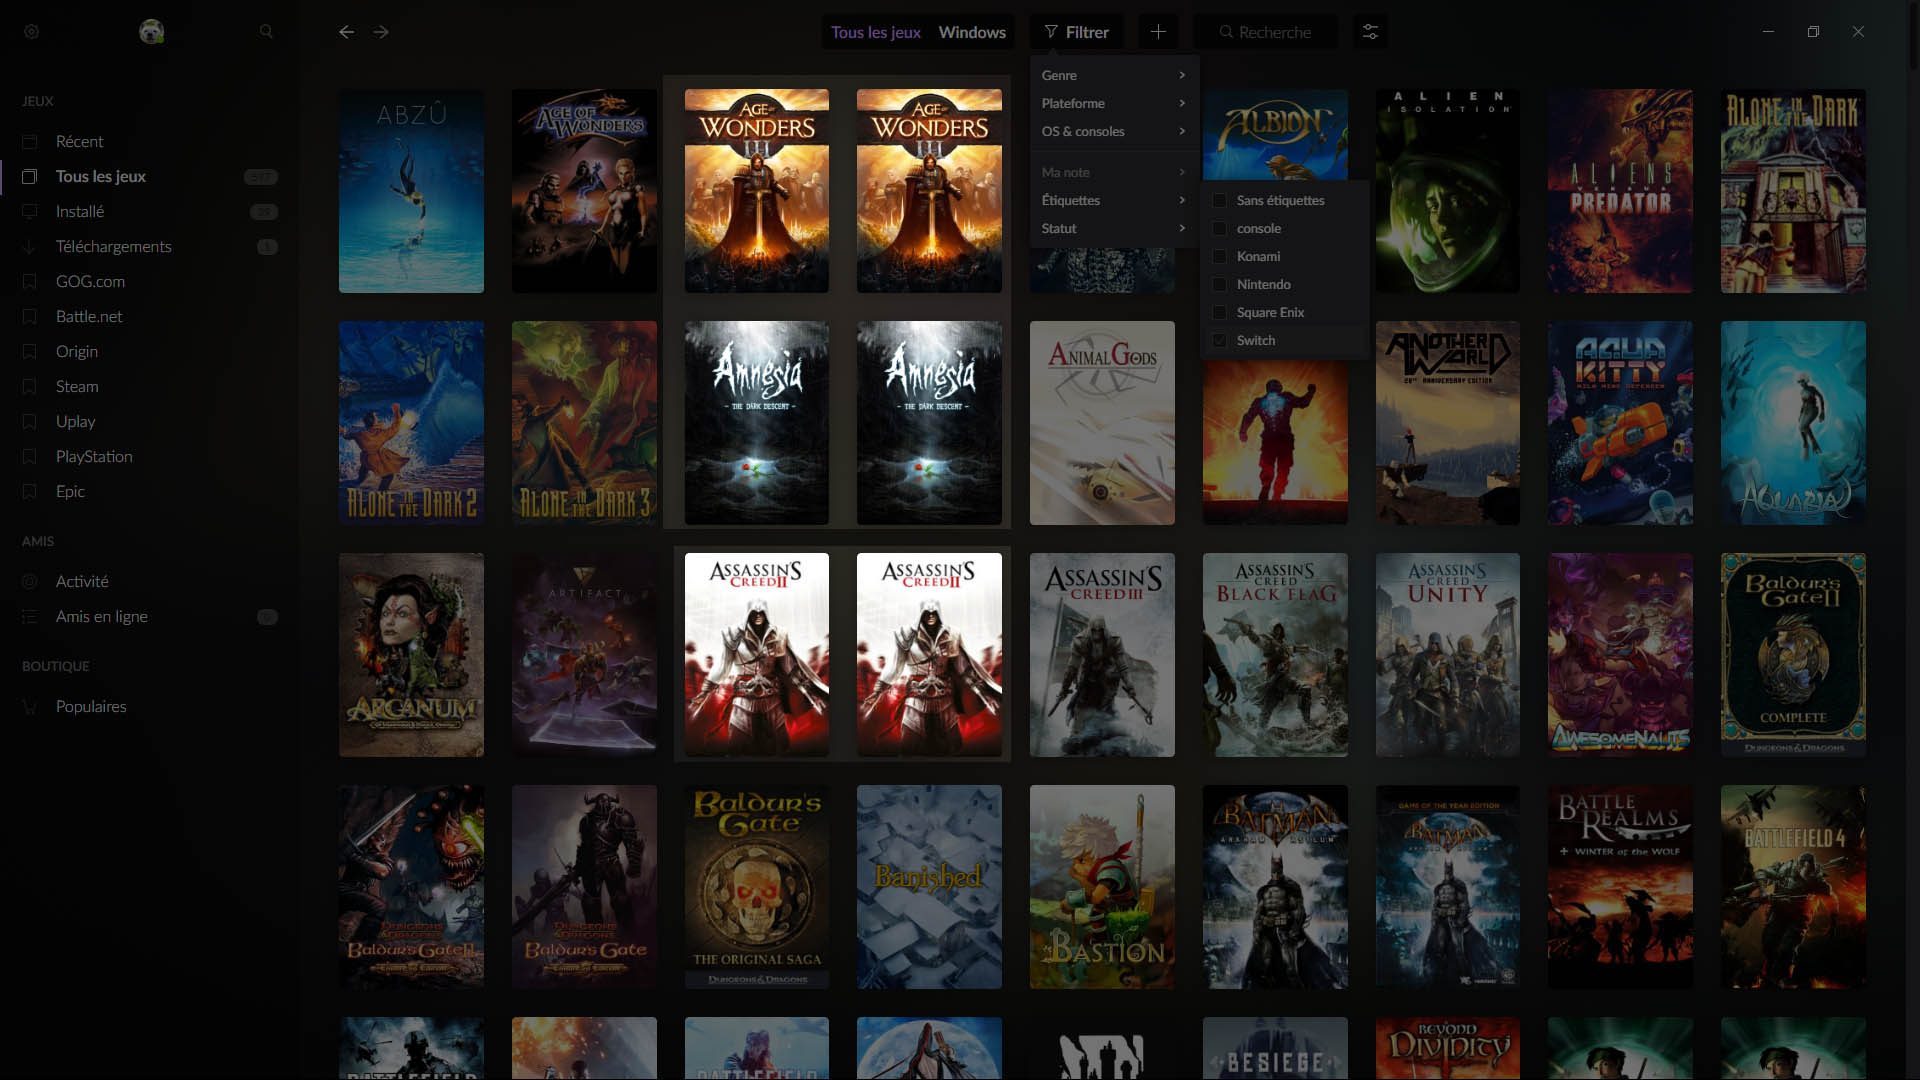Viewport: 1920px width, 1080px height.
Task: Open the Filtrer dropdown button
Action: (1077, 32)
